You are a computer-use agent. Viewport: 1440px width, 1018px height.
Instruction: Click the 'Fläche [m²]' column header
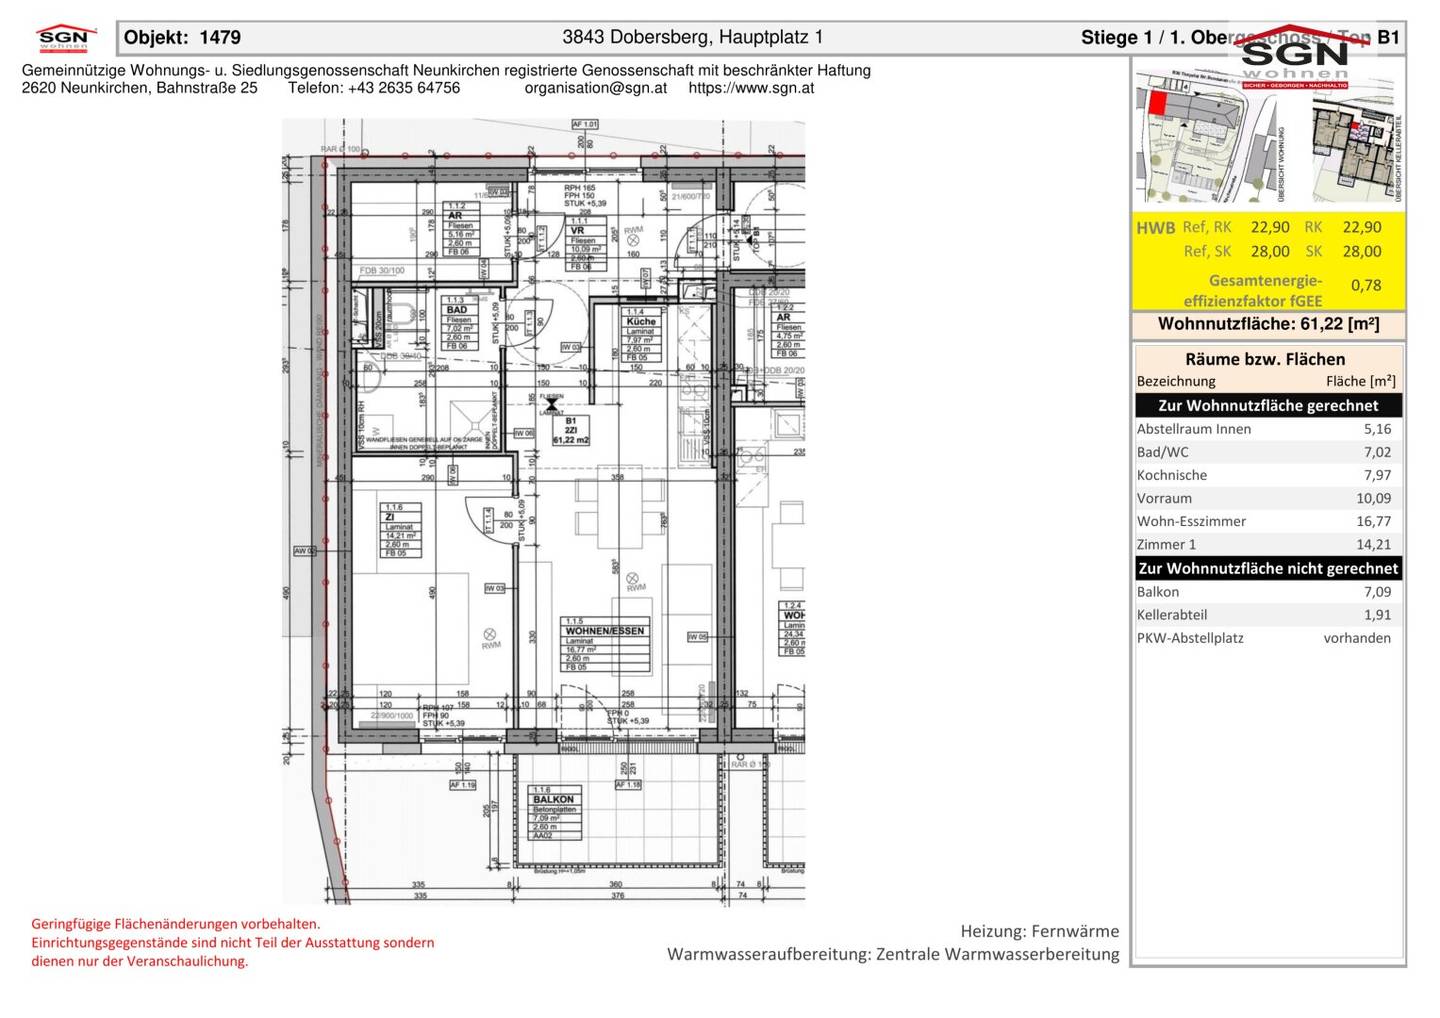click(1360, 381)
